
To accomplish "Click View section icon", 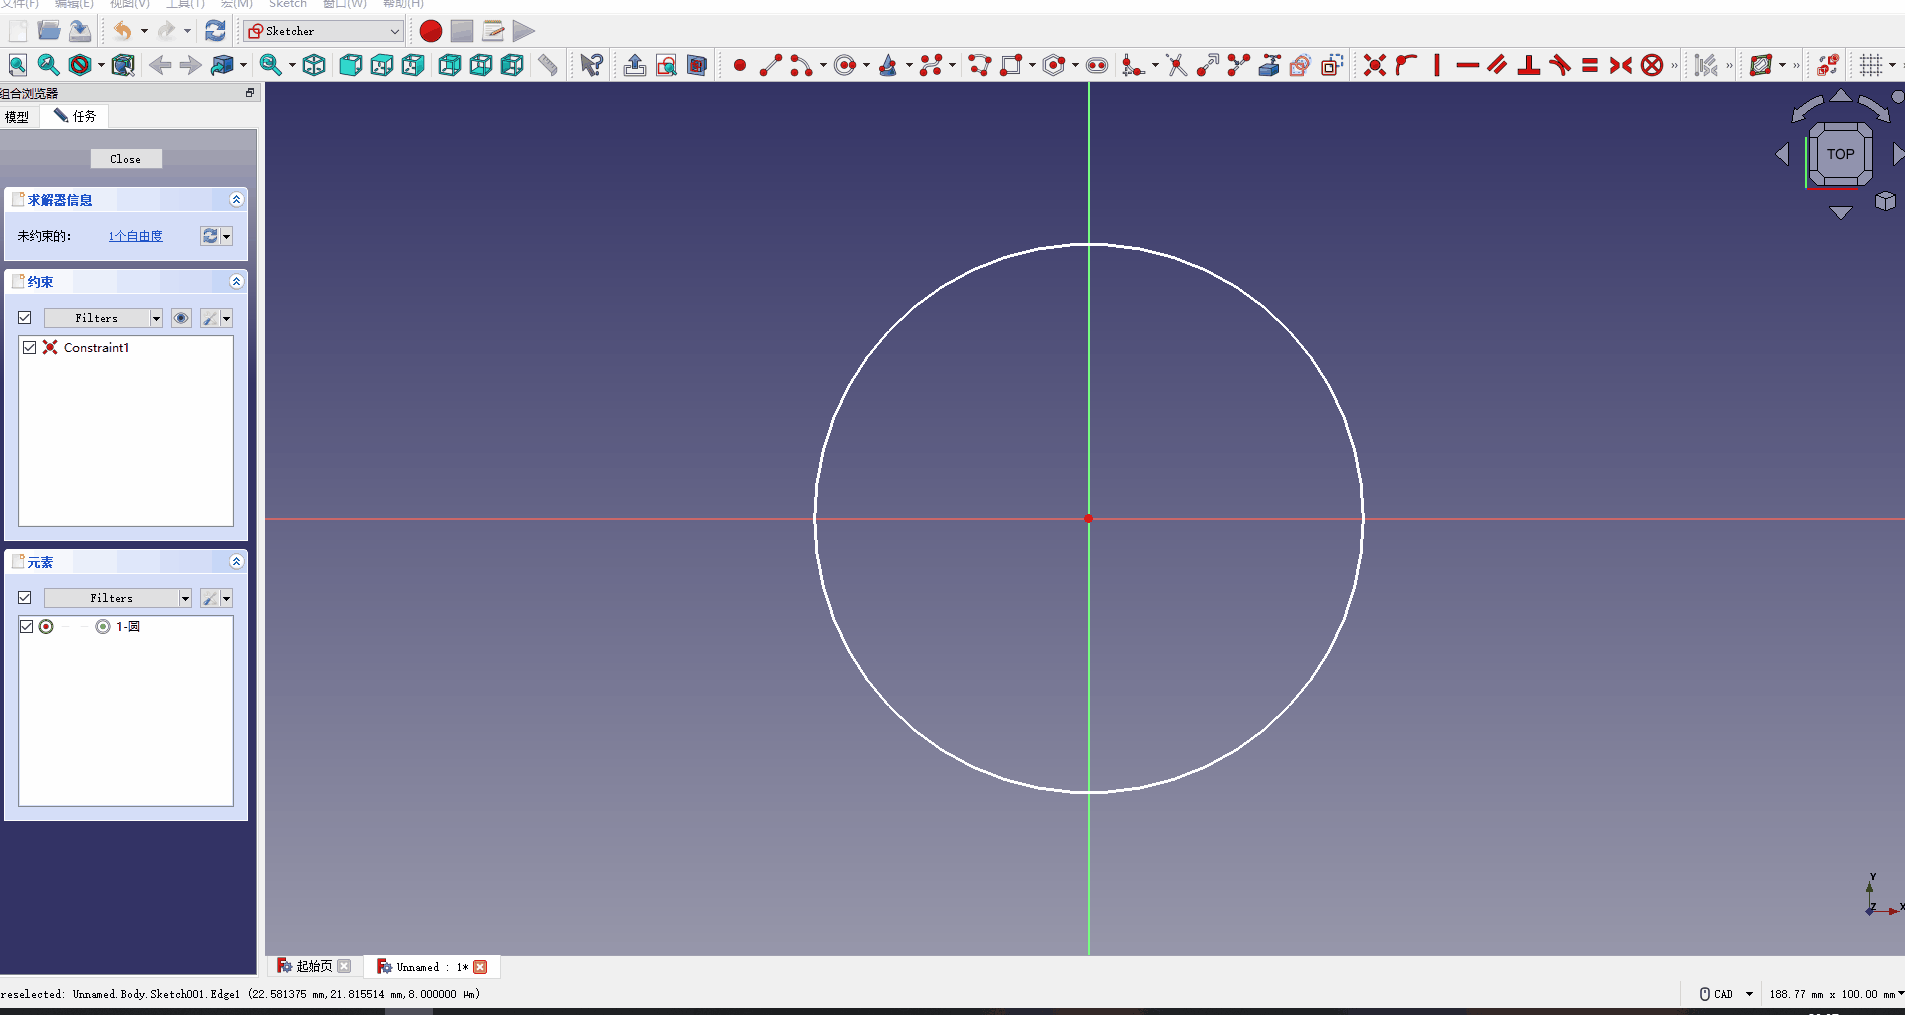I will pos(697,66).
